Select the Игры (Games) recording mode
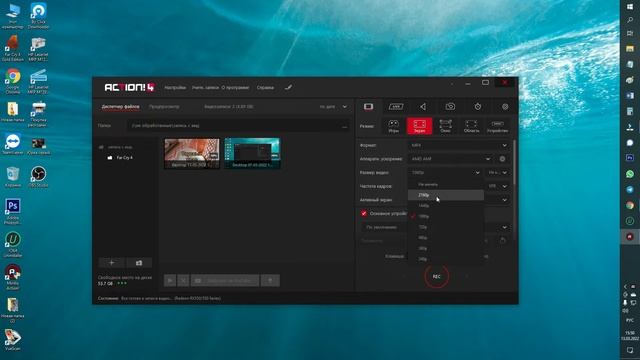 [x=393, y=126]
